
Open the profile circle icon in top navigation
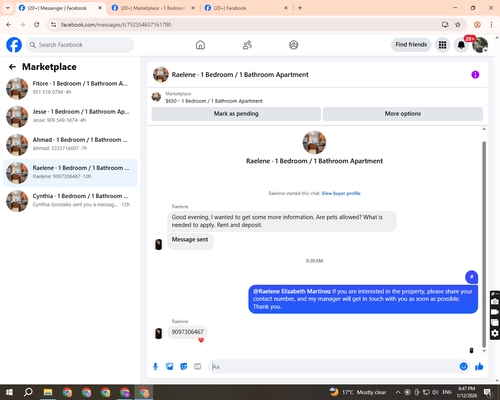pyautogui.click(x=294, y=45)
